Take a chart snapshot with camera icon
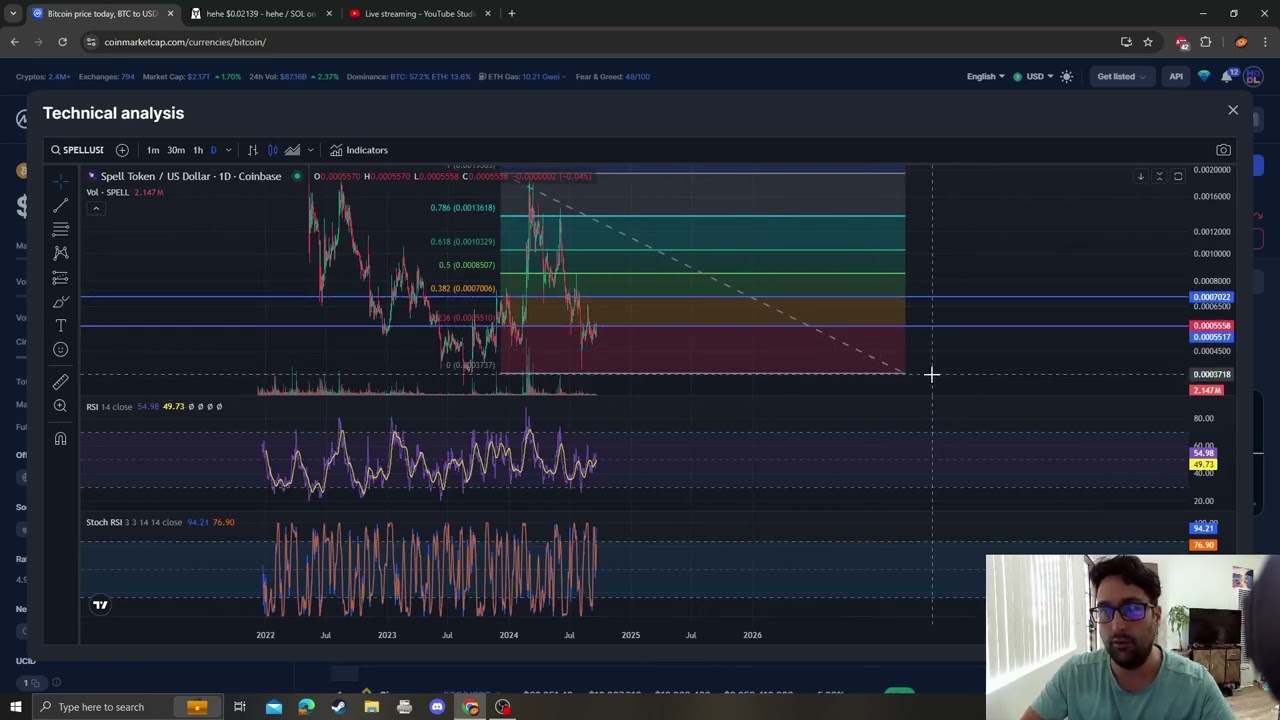 coord(1223,150)
